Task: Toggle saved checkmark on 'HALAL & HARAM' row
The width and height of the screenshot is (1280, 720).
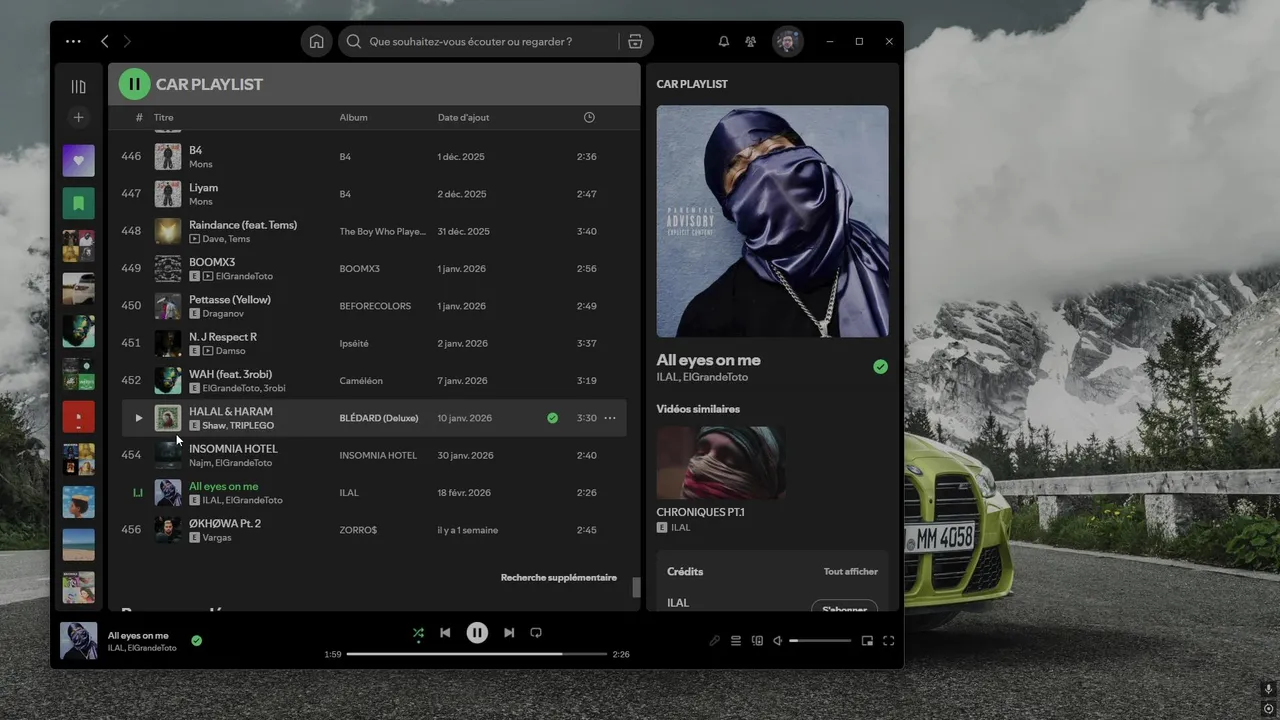Action: pyautogui.click(x=552, y=418)
